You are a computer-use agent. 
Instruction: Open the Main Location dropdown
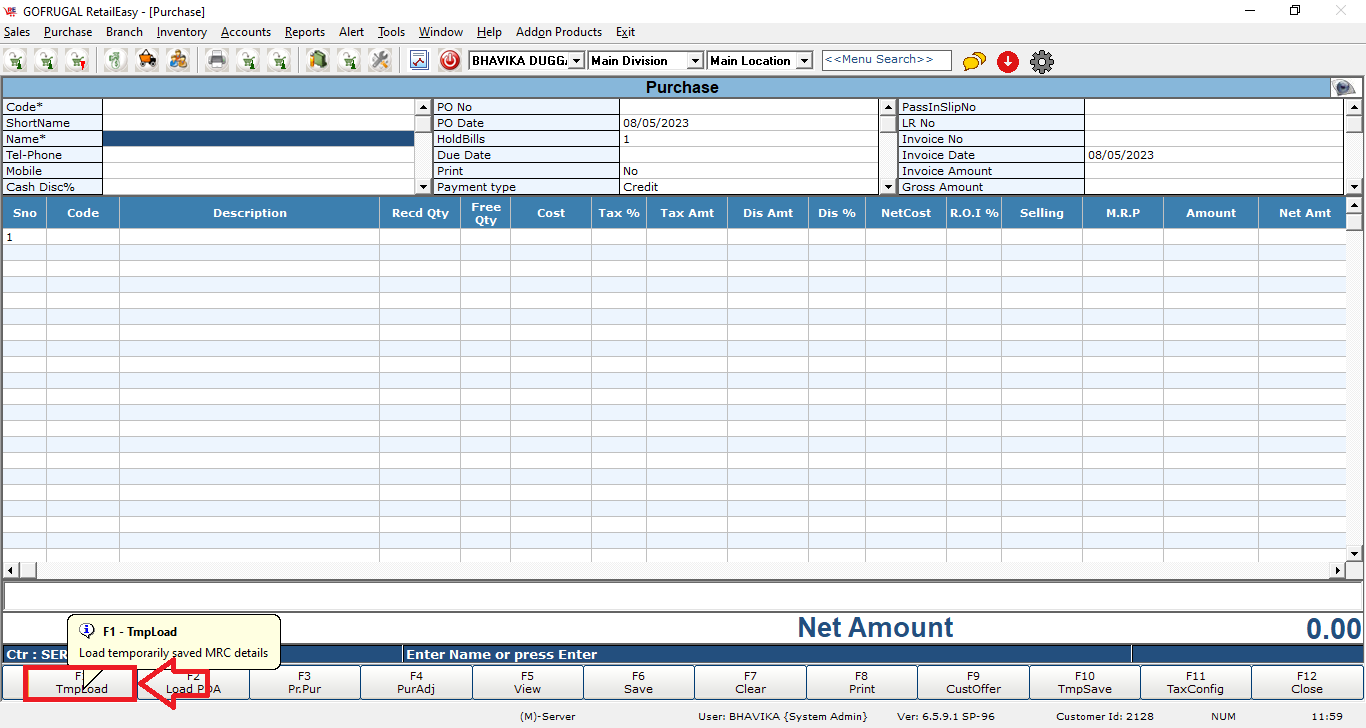click(x=811, y=61)
